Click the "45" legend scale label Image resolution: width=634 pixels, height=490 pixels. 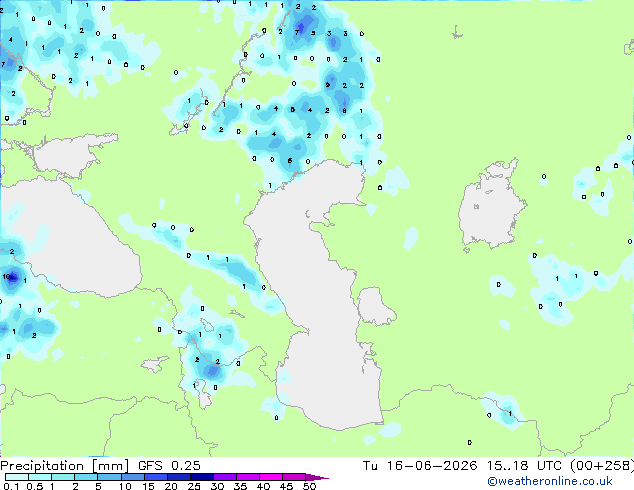[286, 486]
